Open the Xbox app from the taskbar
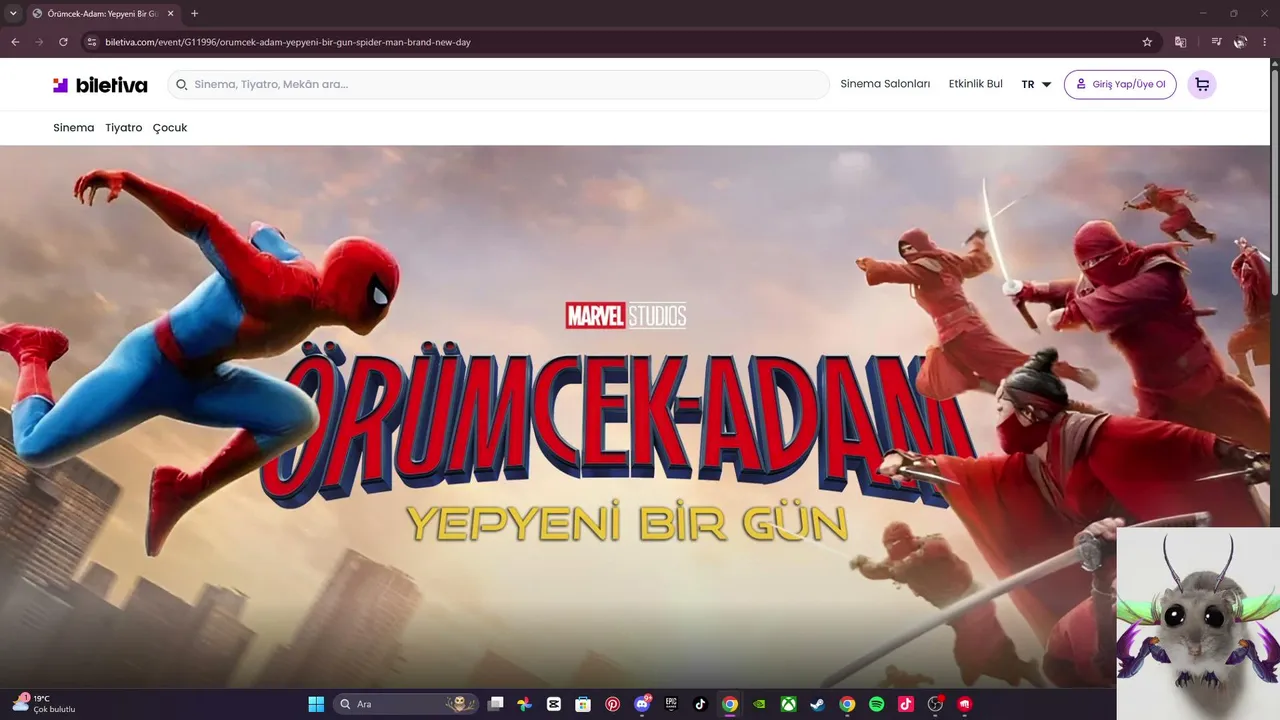Viewport: 1280px width, 720px height. tap(789, 704)
